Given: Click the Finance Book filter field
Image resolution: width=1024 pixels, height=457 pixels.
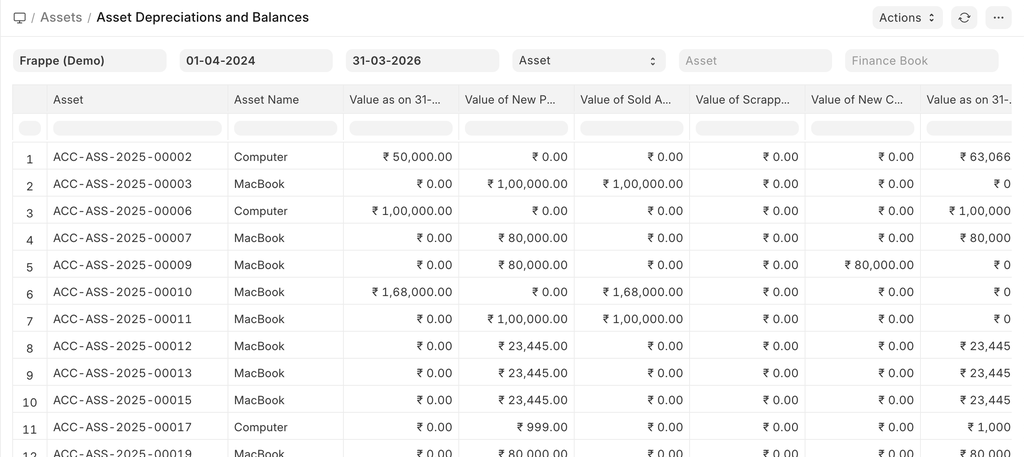Looking at the screenshot, I should coord(921,61).
